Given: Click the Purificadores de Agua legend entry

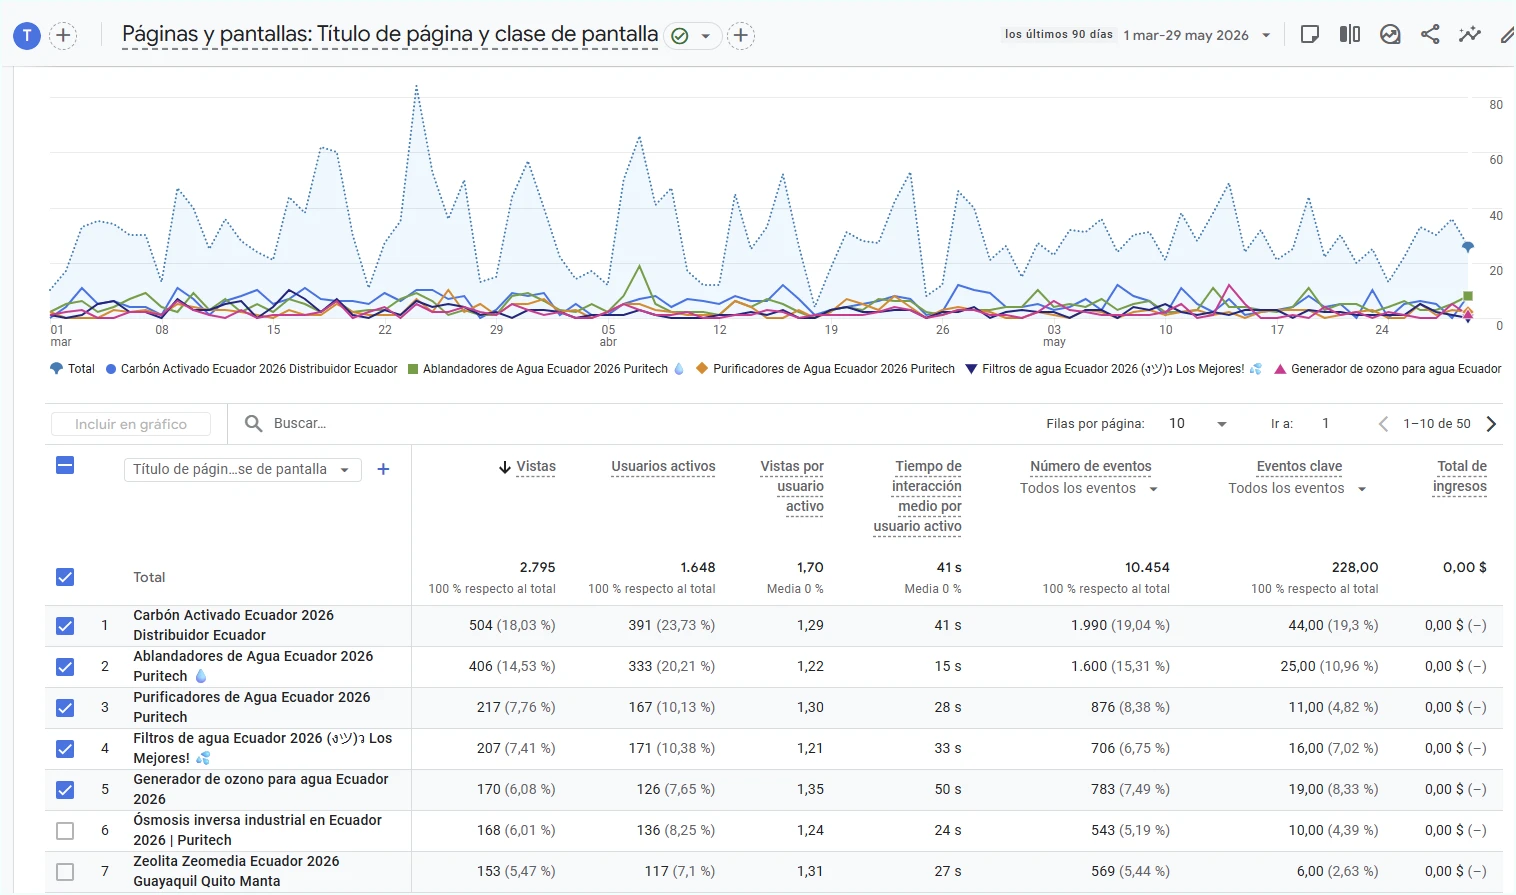Looking at the screenshot, I should point(825,369).
